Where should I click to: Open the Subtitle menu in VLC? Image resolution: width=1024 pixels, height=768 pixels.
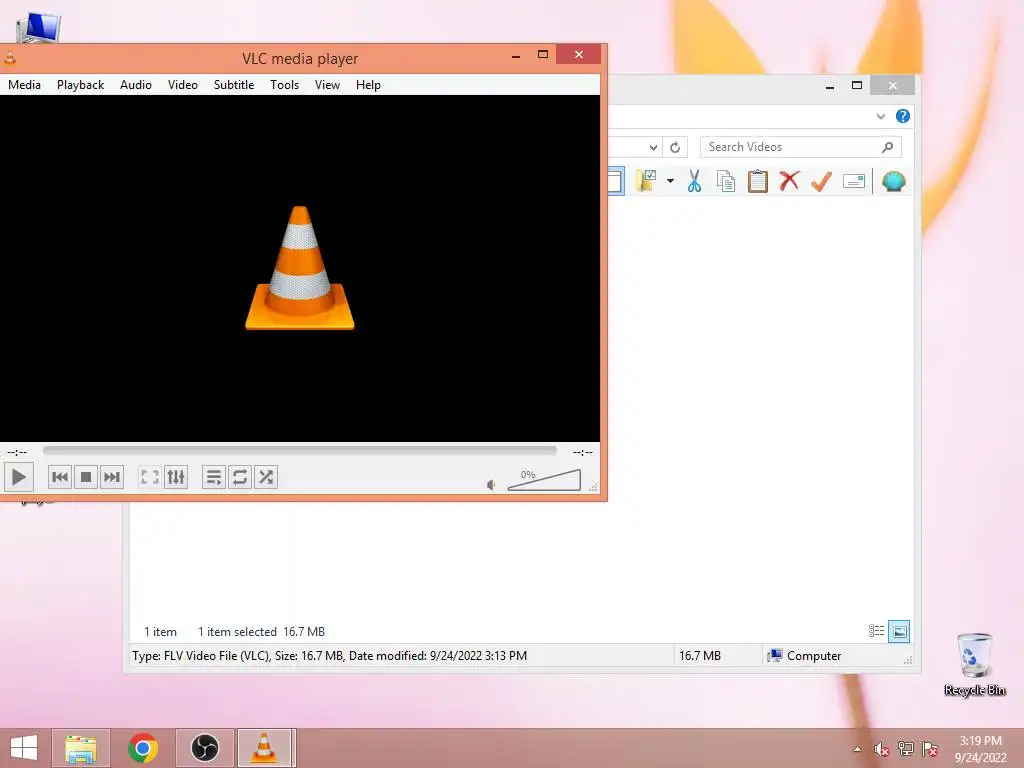[234, 85]
